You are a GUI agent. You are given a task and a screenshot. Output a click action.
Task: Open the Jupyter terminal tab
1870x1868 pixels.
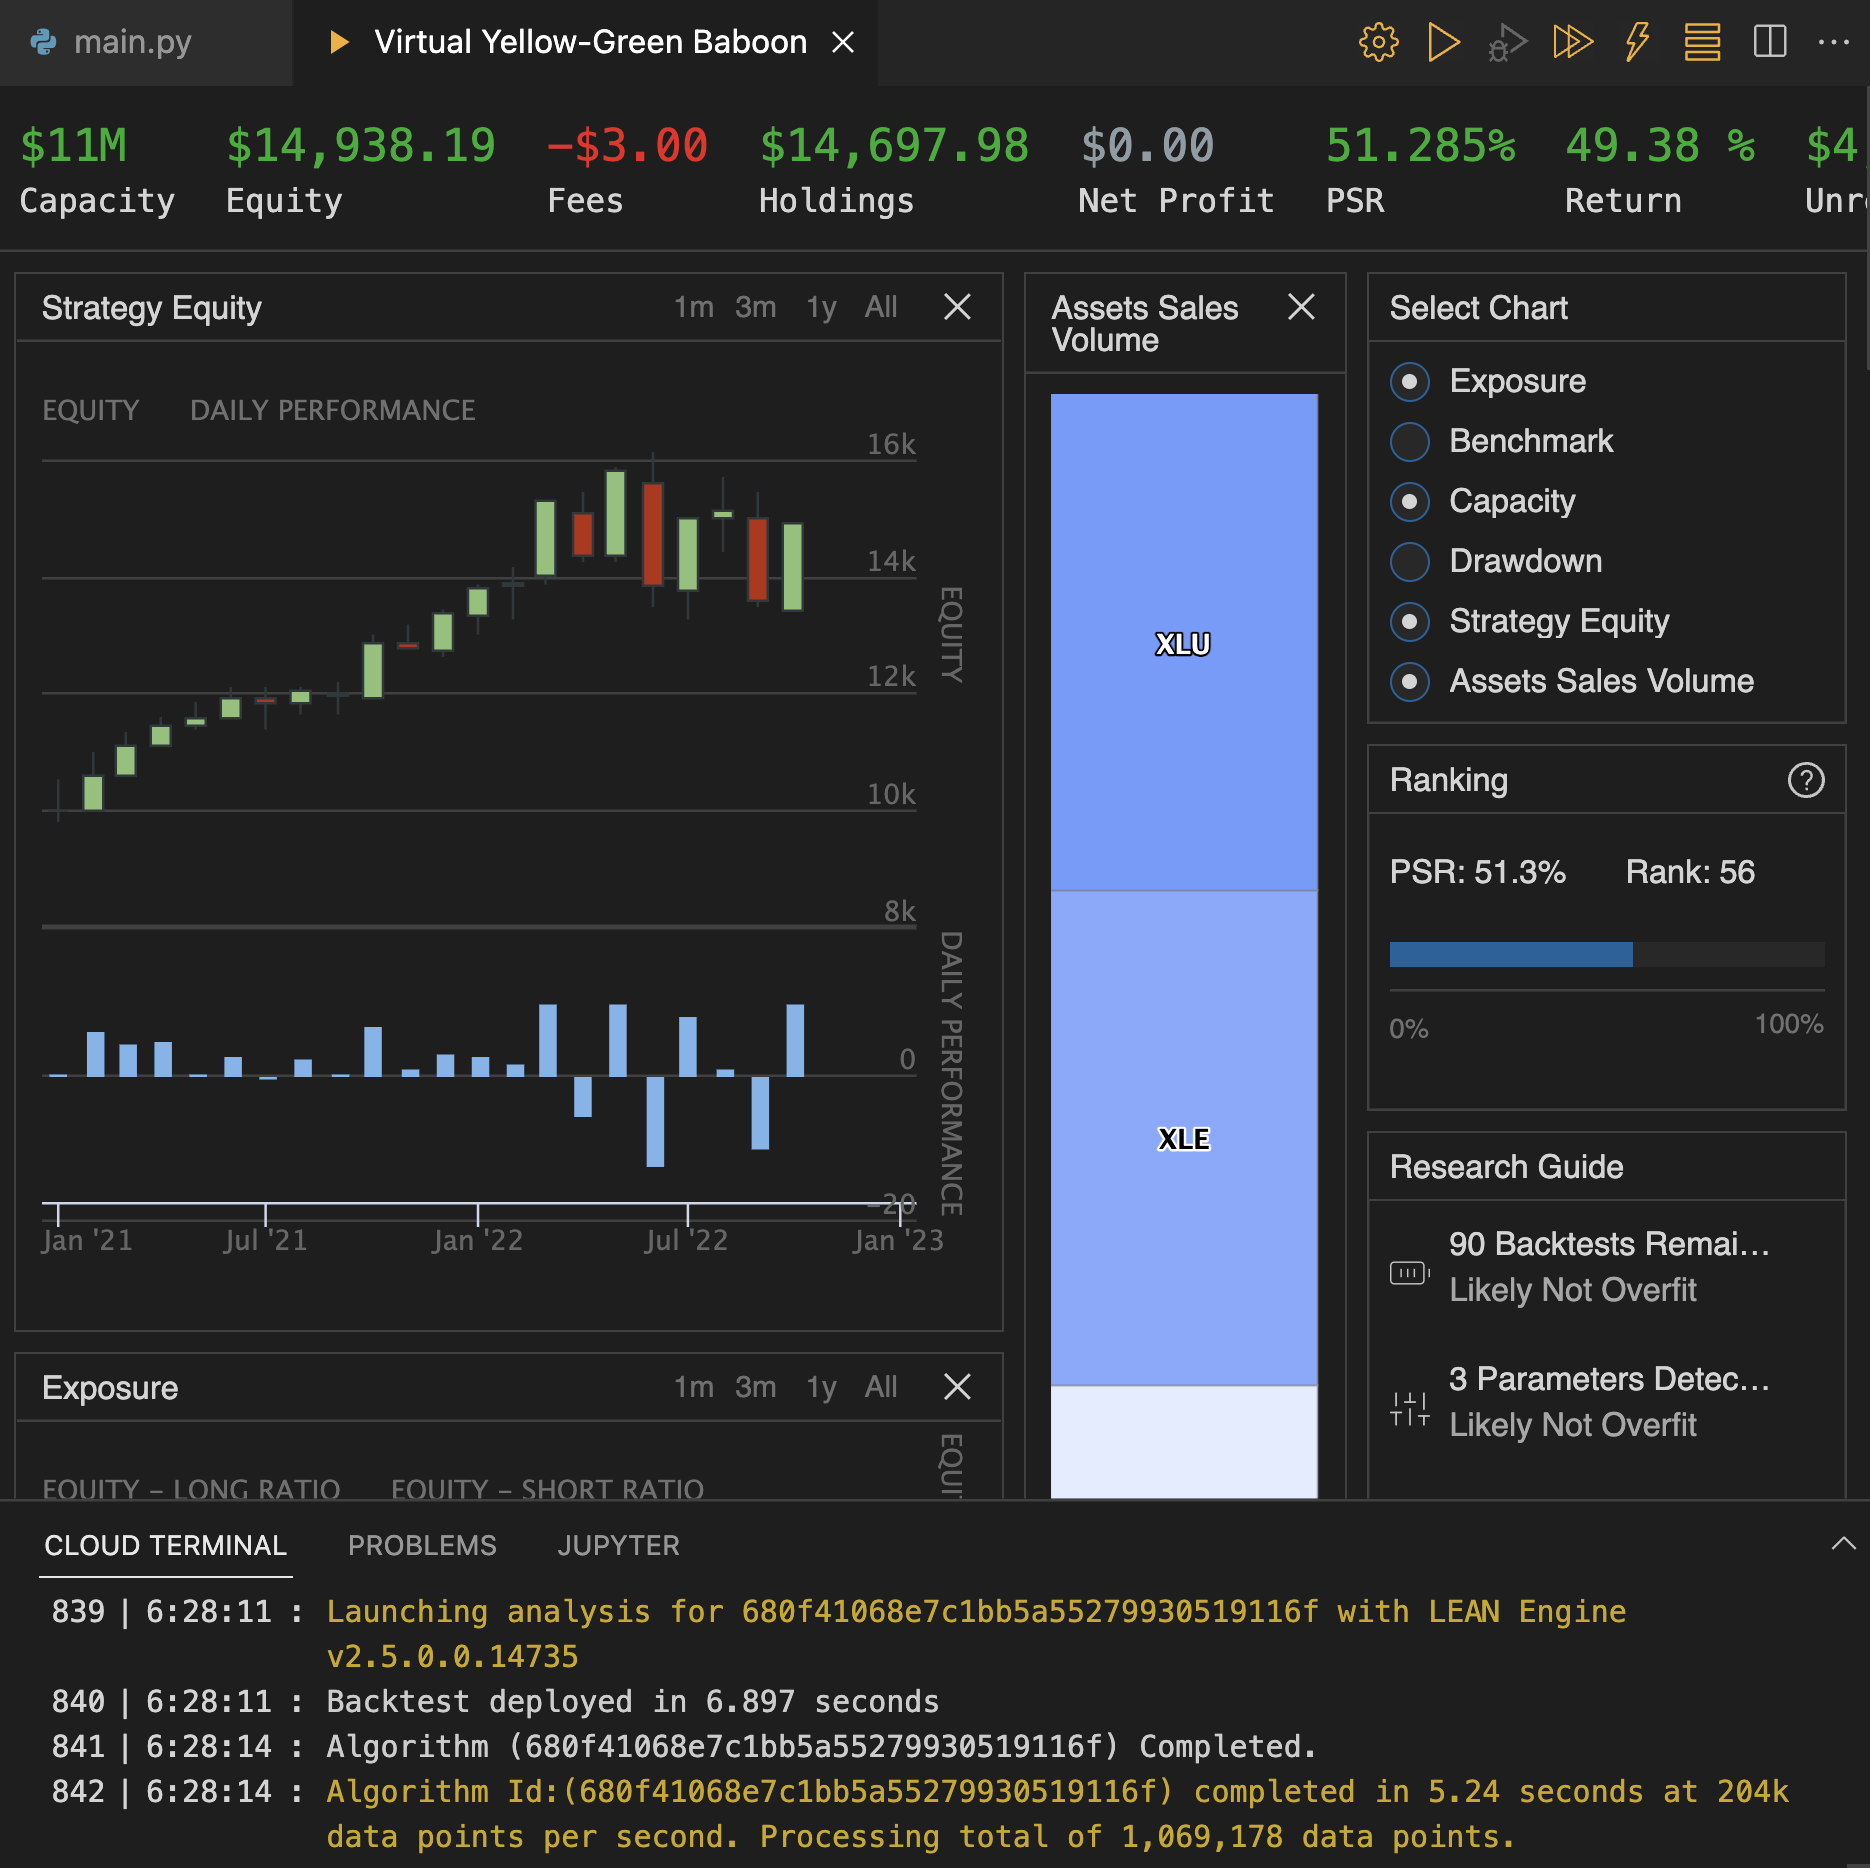[x=618, y=1545]
